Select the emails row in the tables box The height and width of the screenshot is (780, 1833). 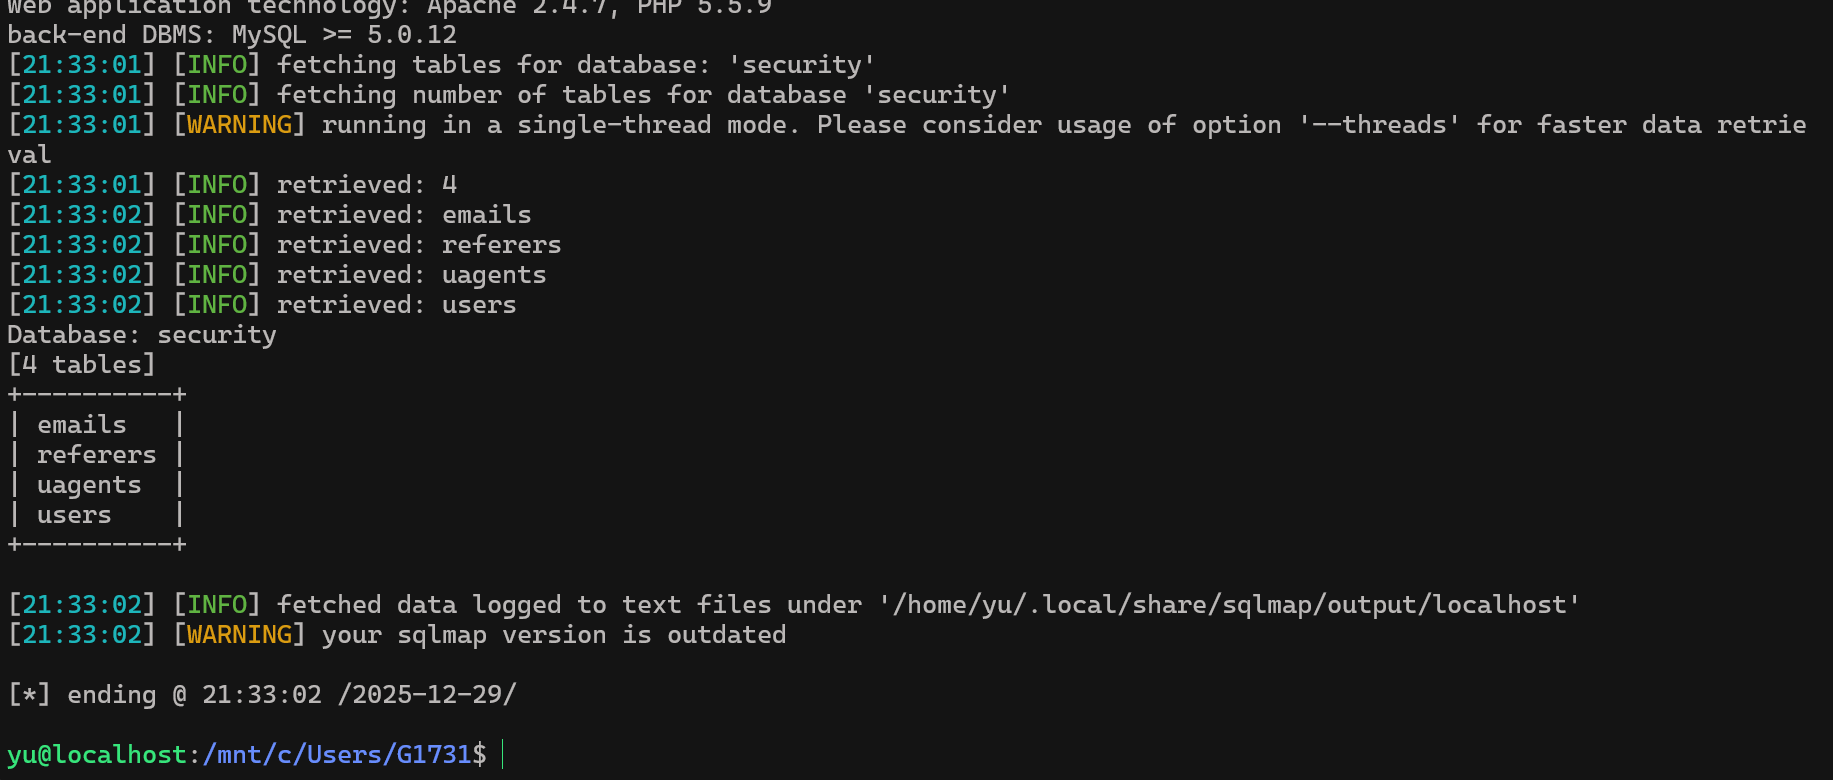82,425
